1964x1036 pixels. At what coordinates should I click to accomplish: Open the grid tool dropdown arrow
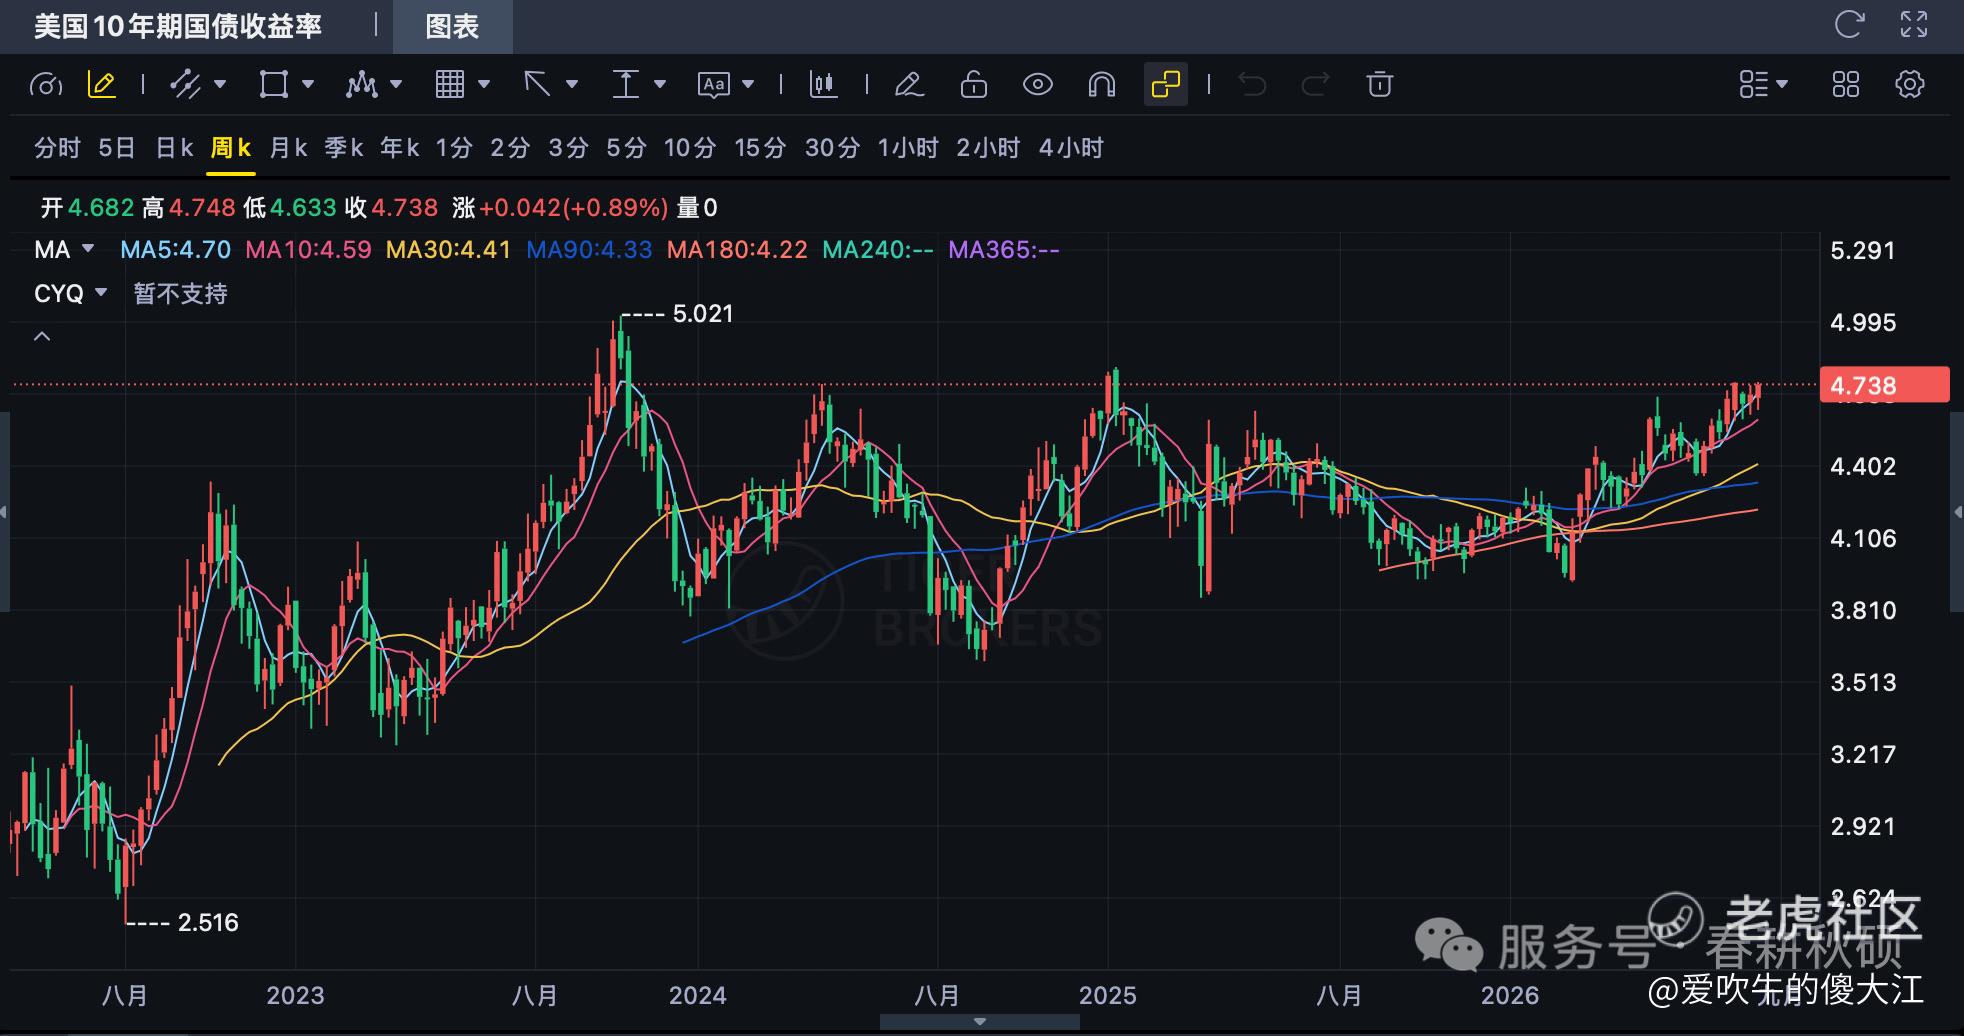point(485,84)
